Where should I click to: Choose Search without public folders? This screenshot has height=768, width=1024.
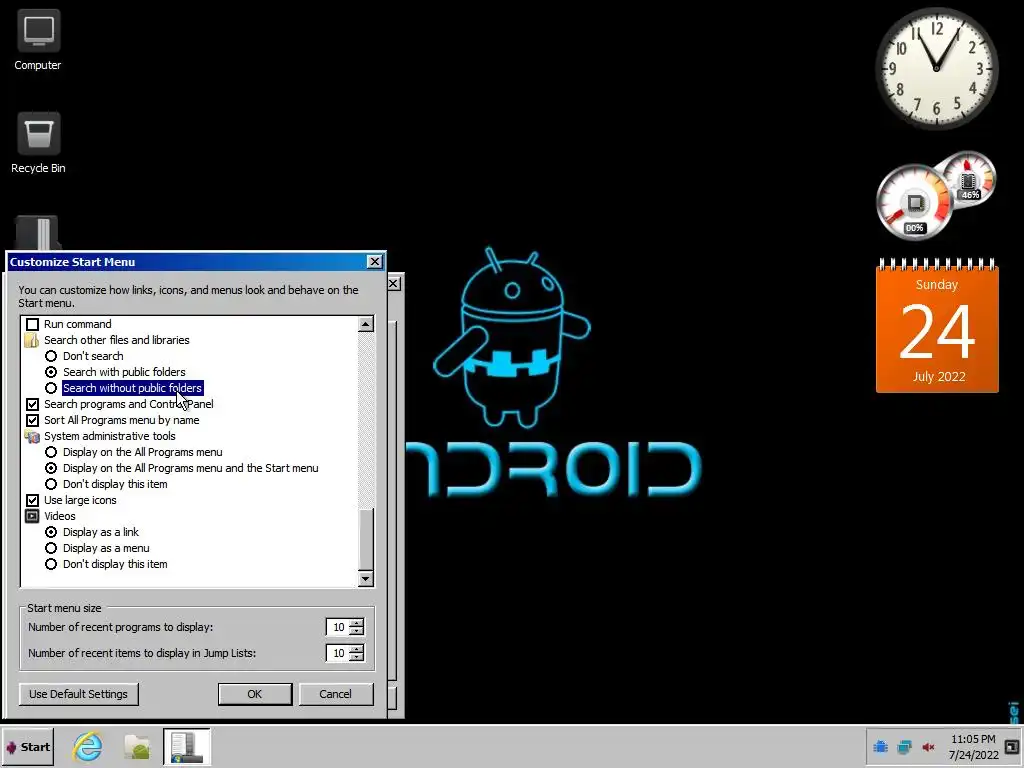point(51,389)
